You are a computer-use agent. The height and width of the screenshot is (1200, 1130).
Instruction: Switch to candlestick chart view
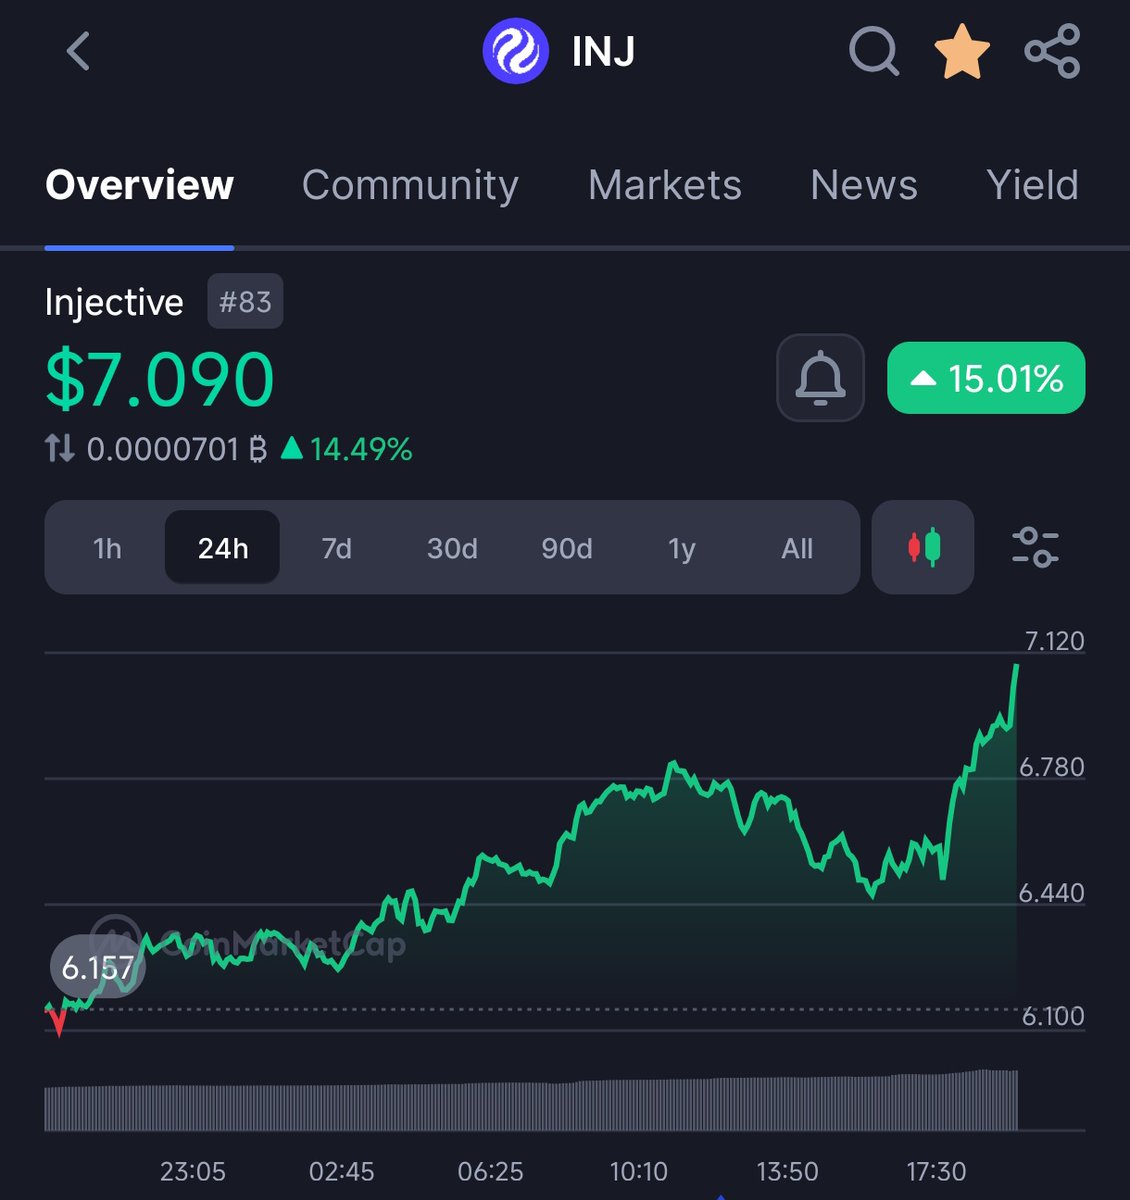923,547
